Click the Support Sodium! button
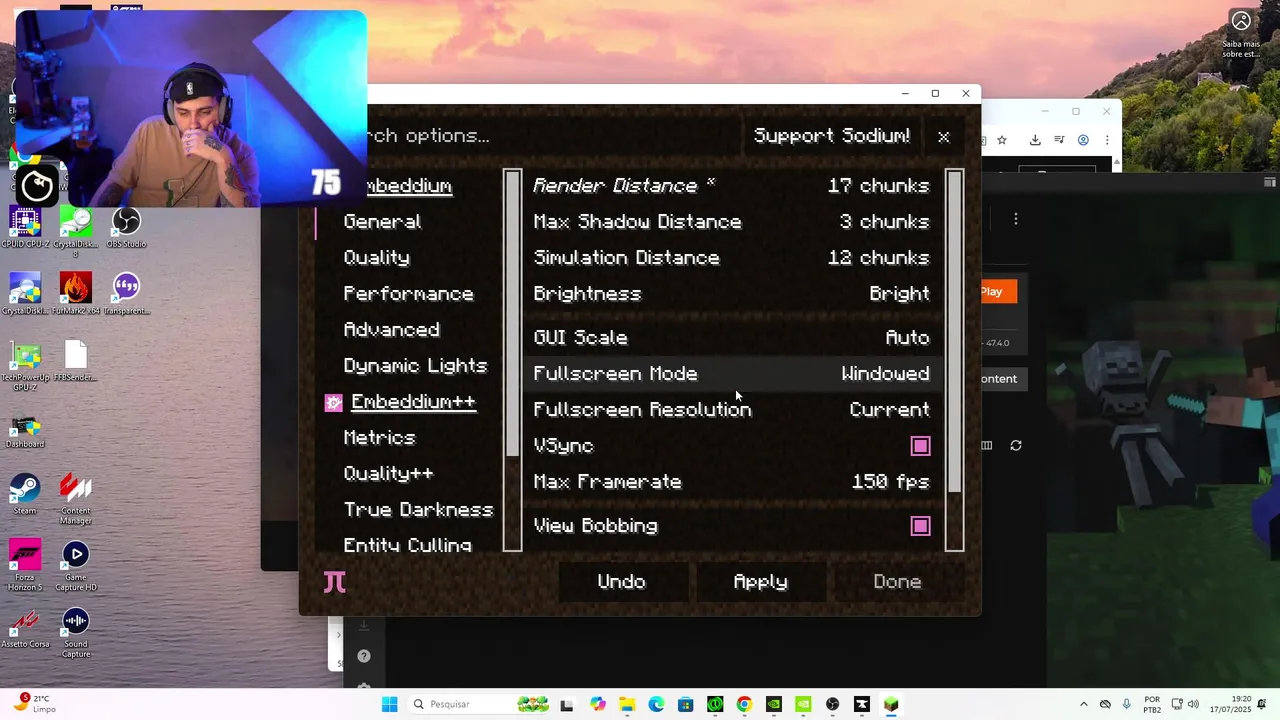 [x=832, y=136]
